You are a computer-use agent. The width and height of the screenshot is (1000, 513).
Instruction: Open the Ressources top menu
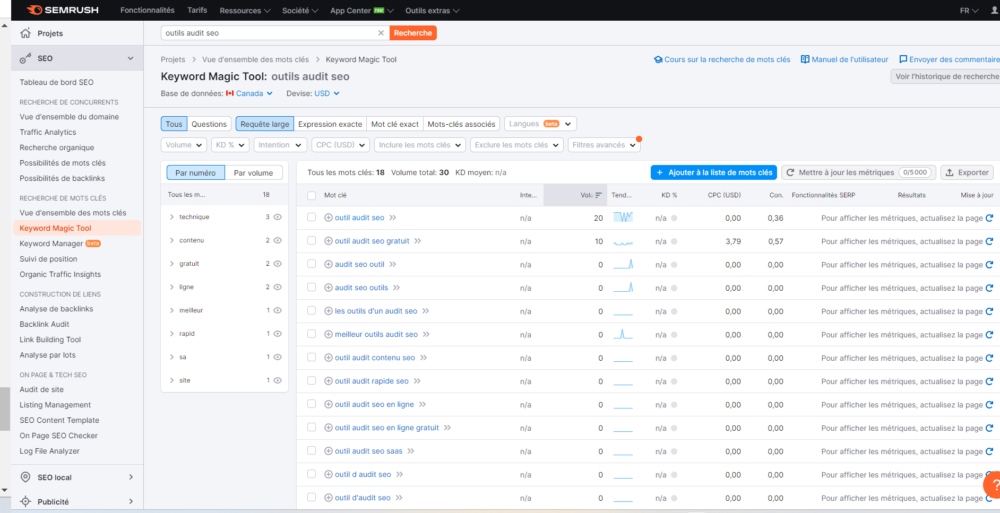(245, 11)
